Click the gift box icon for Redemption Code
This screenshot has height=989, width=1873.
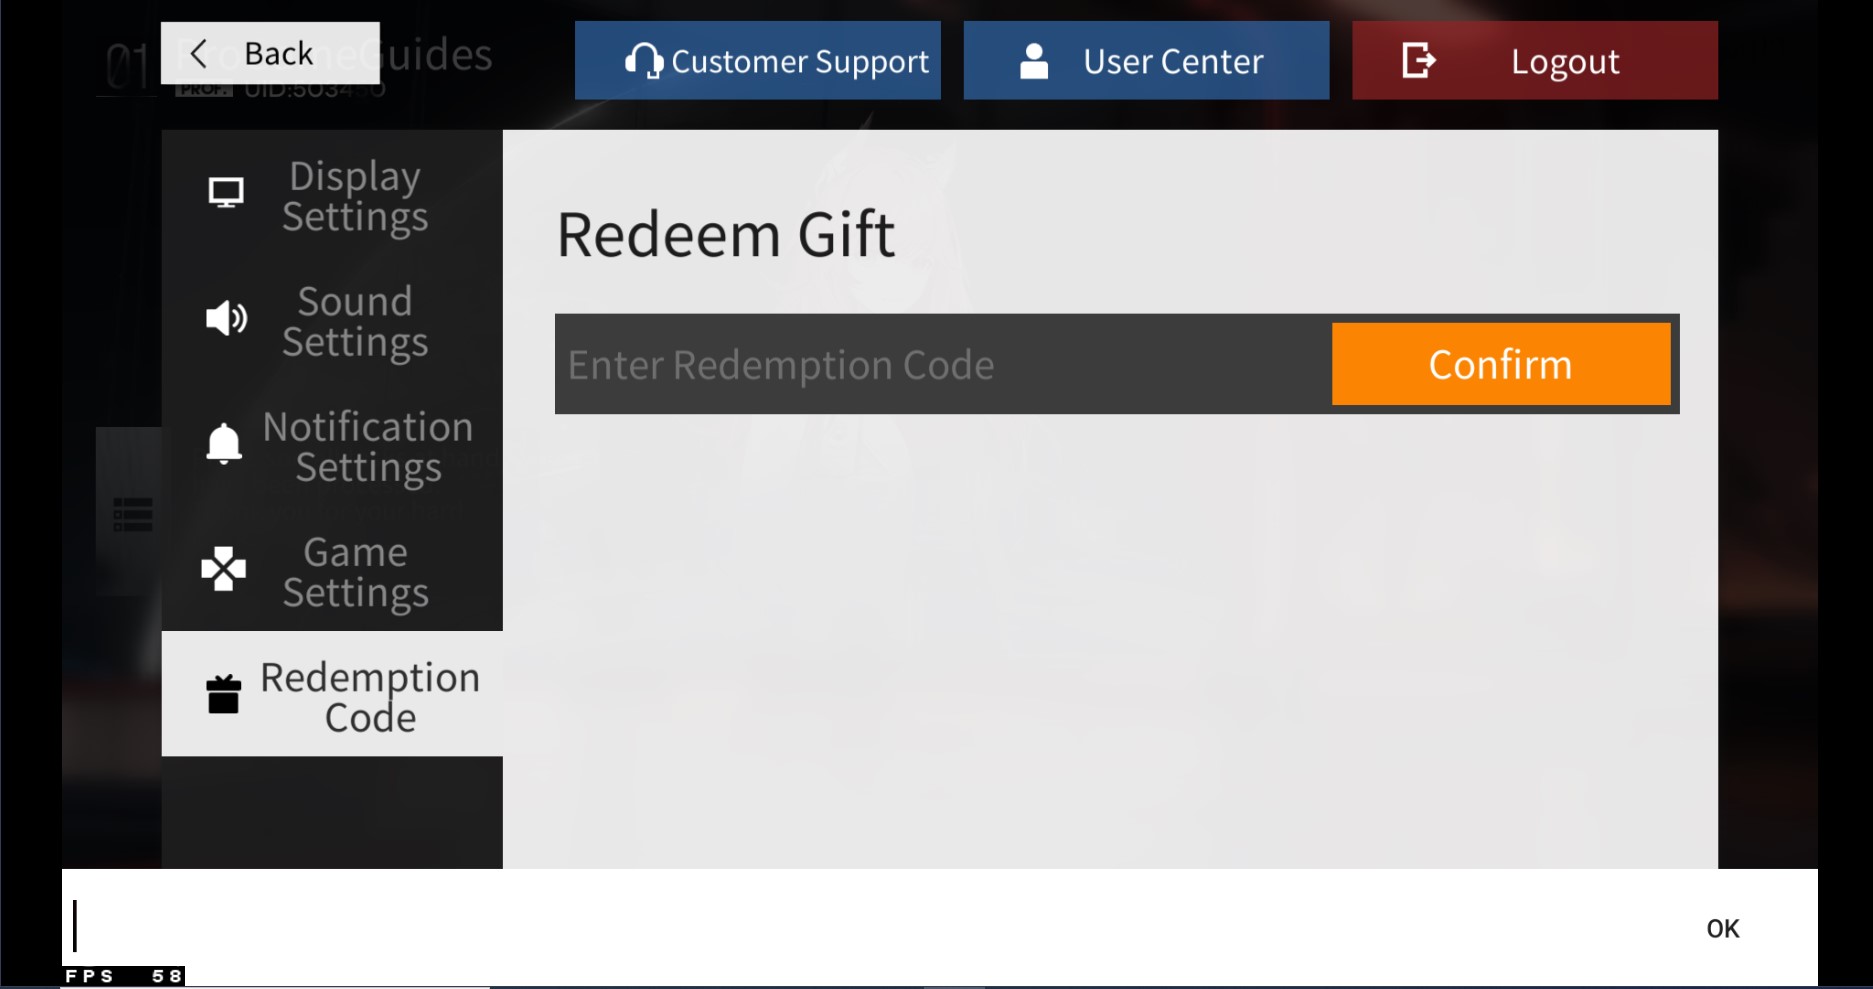coord(223,694)
